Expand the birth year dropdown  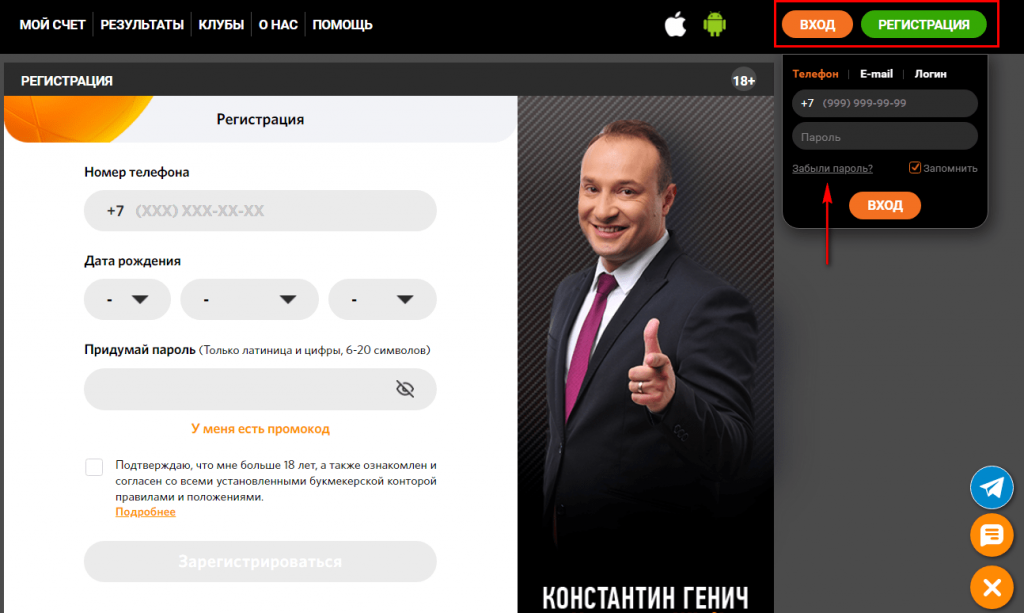coord(383,299)
